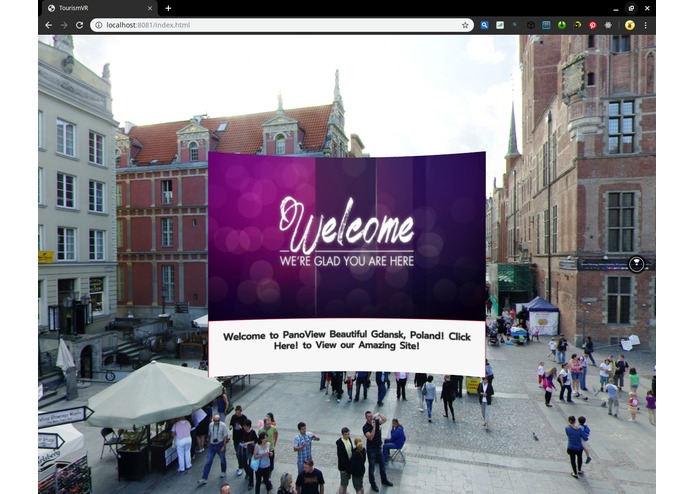Viewport: 695px width, 494px height.
Task: Close the TourismVR tab
Action: [x=150, y=8]
